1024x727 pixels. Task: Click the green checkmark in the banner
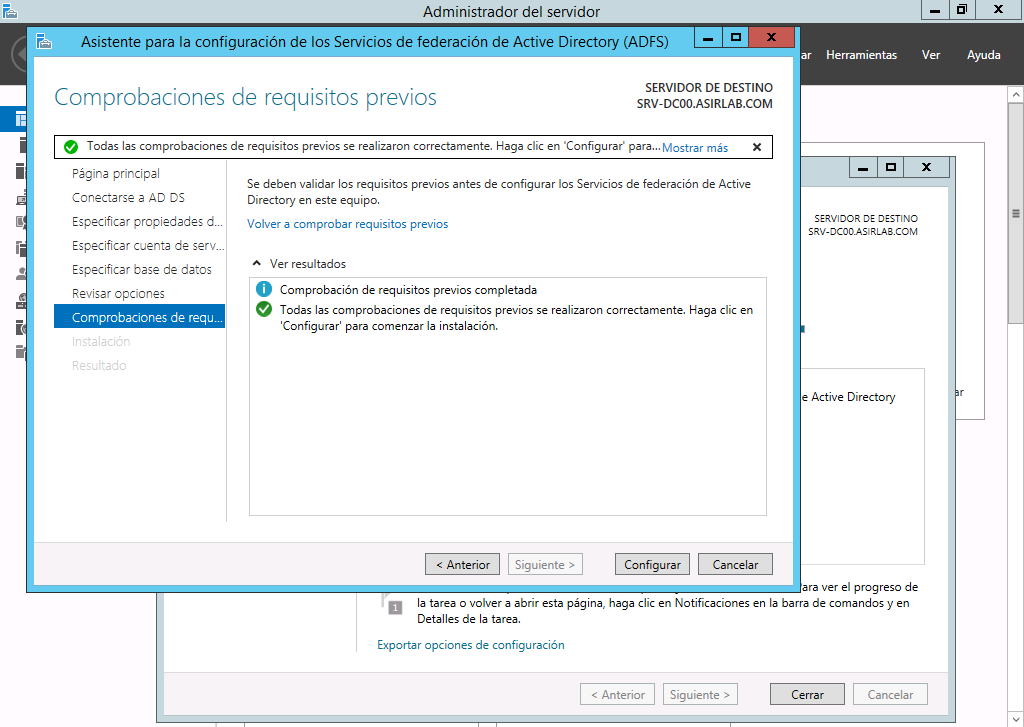71,147
